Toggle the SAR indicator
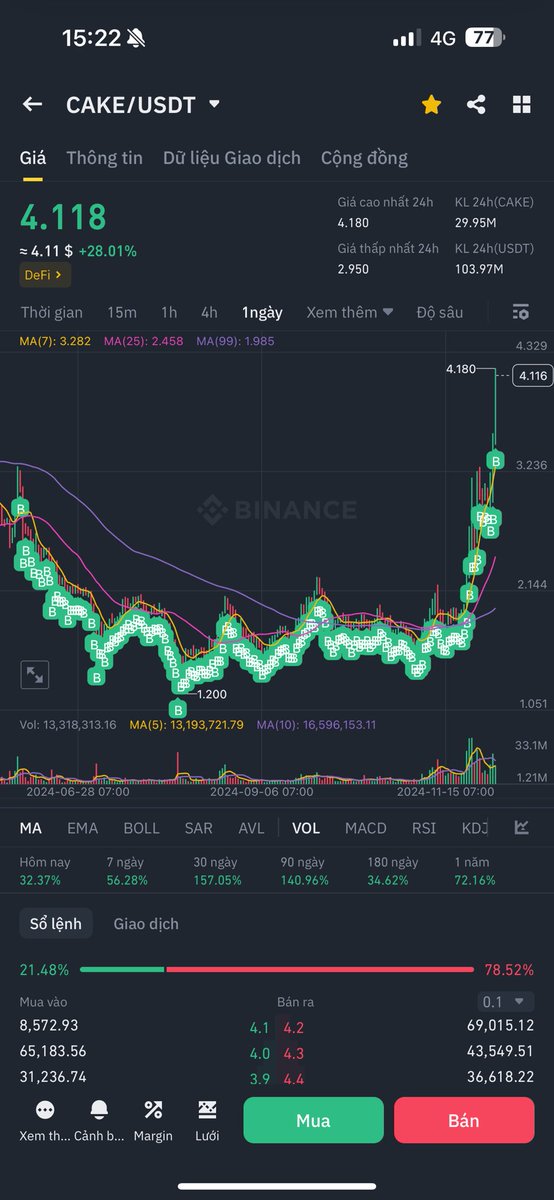This screenshot has width=554, height=1200. pyautogui.click(x=198, y=828)
